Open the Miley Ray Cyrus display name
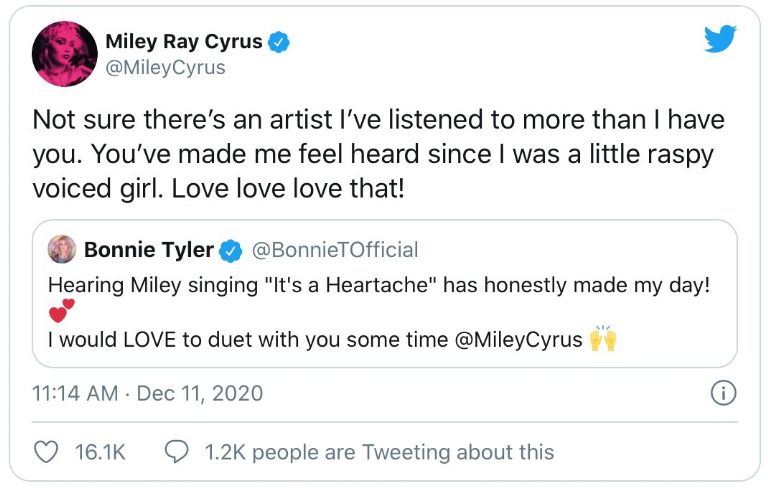 pyautogui.click(x=184, y=42)
